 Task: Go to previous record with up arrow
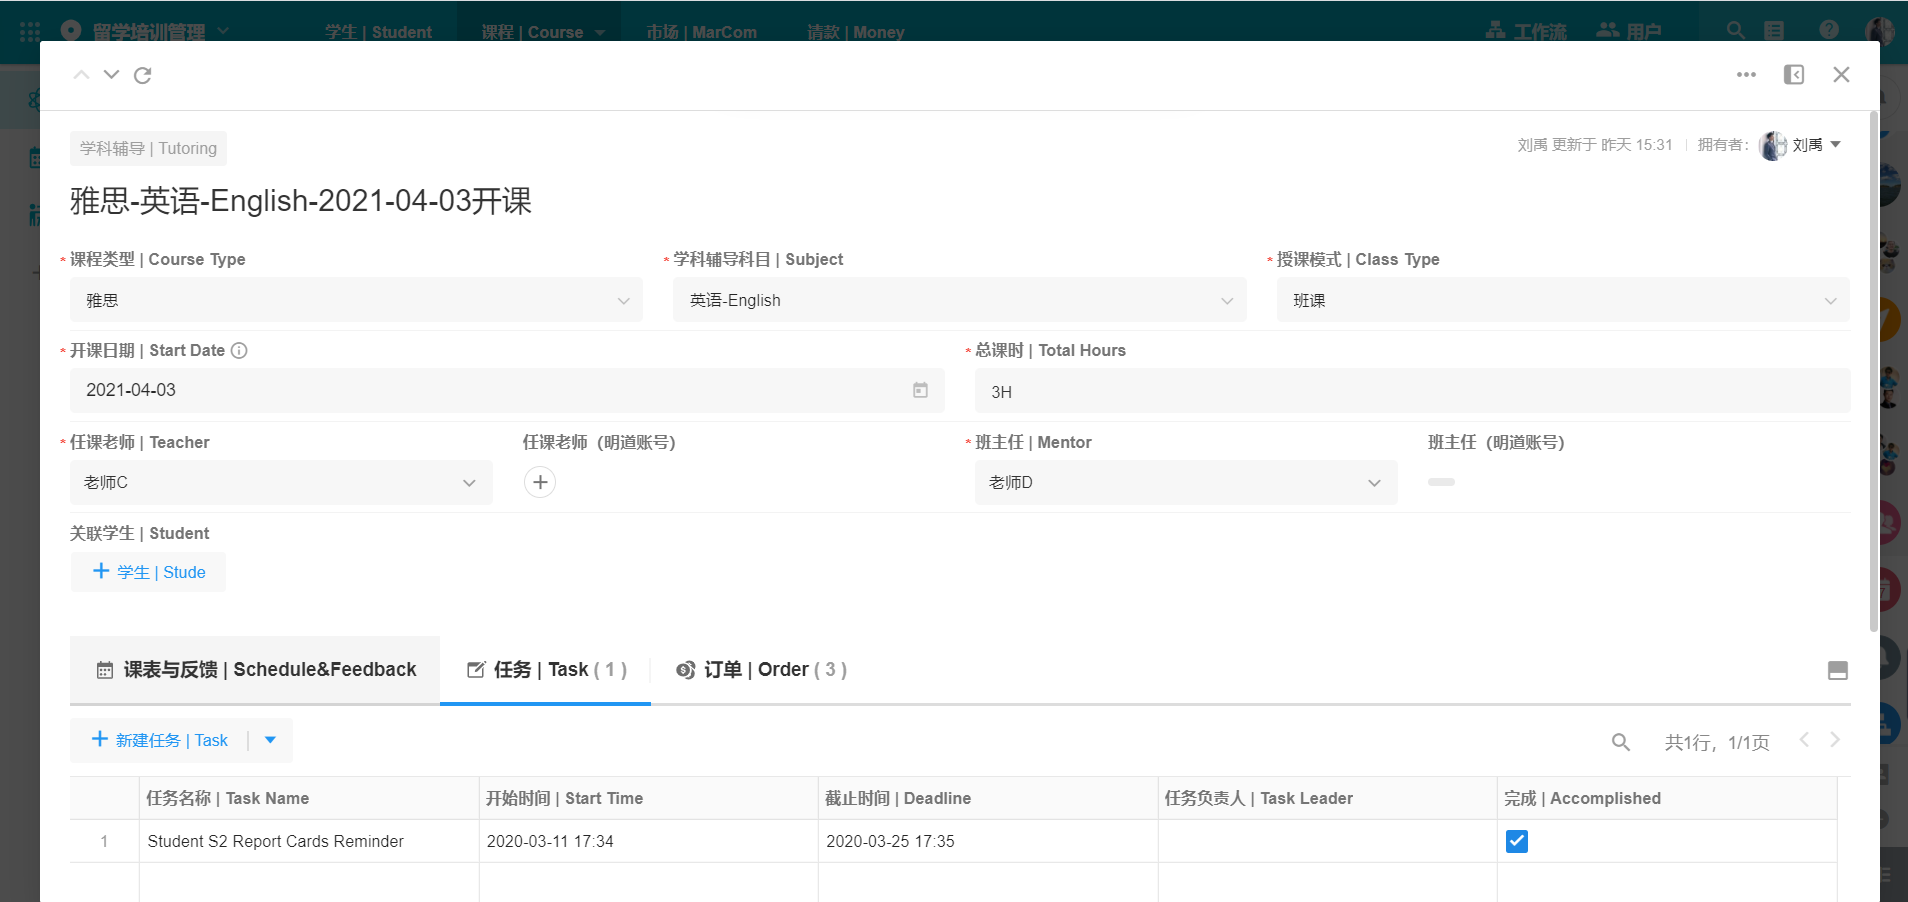(82, 75)
